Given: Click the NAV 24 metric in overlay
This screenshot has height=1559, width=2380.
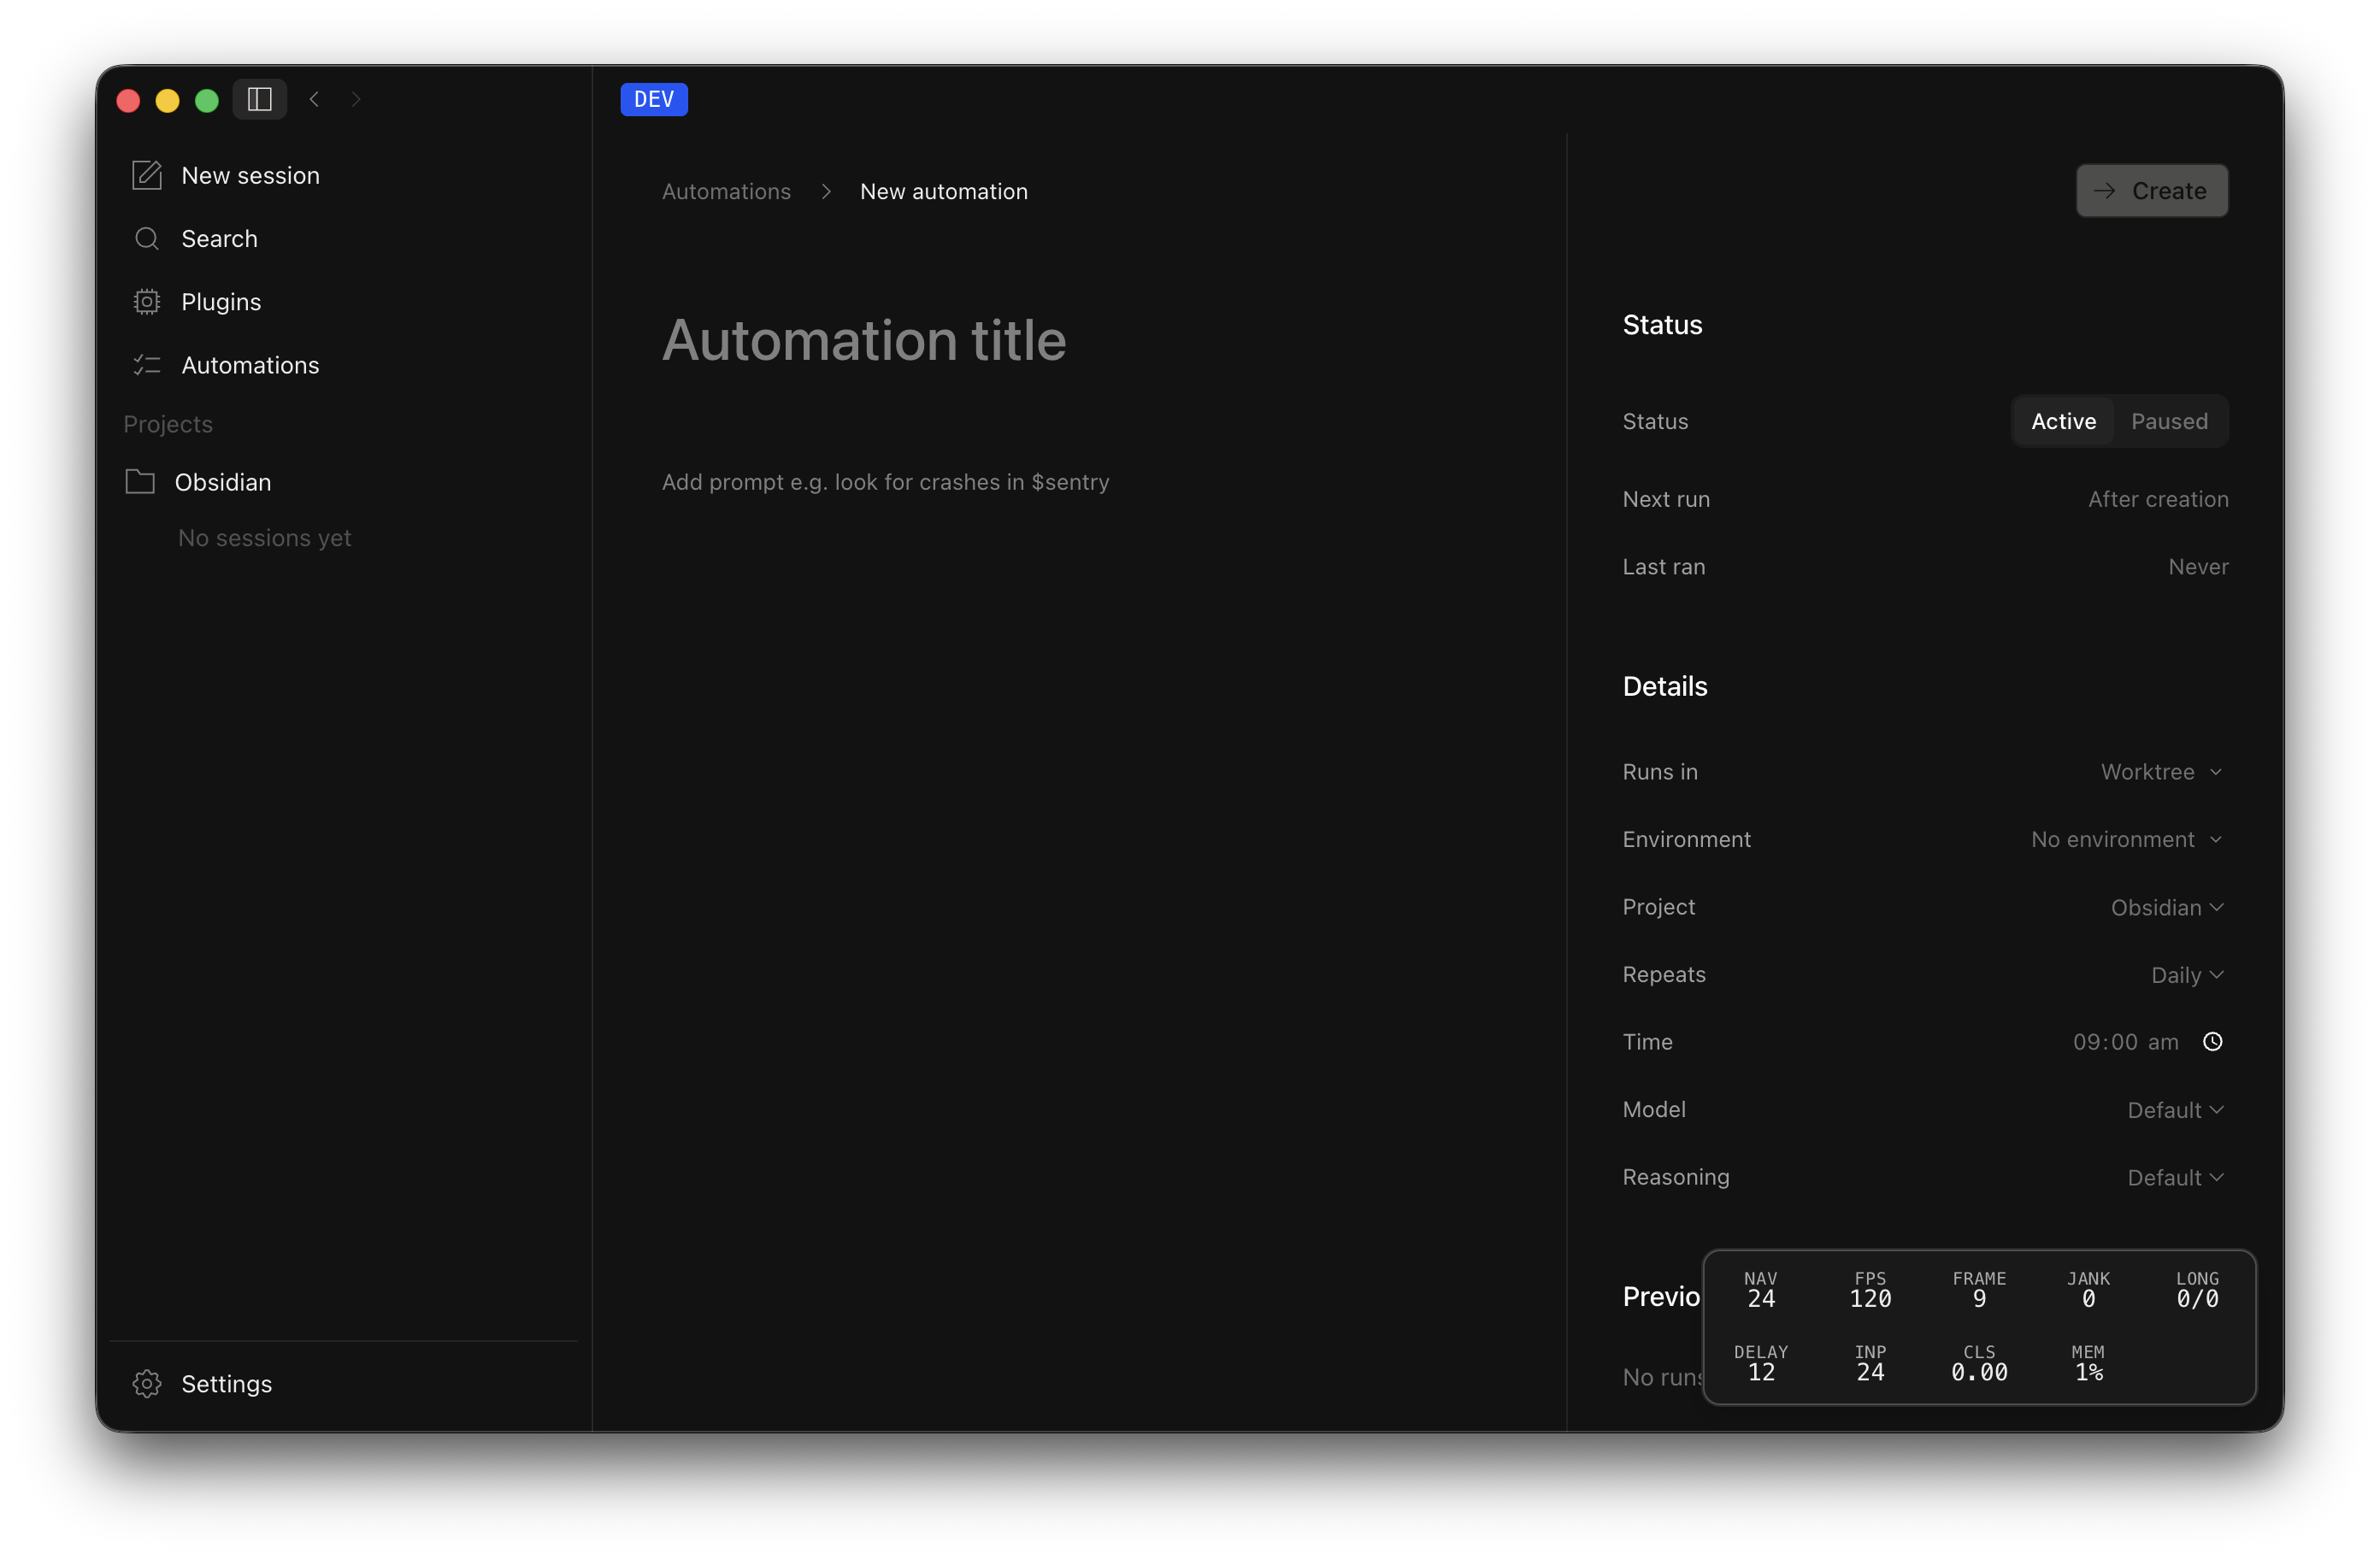Looking at the screenshot, I should [x=1761, y=1289].
